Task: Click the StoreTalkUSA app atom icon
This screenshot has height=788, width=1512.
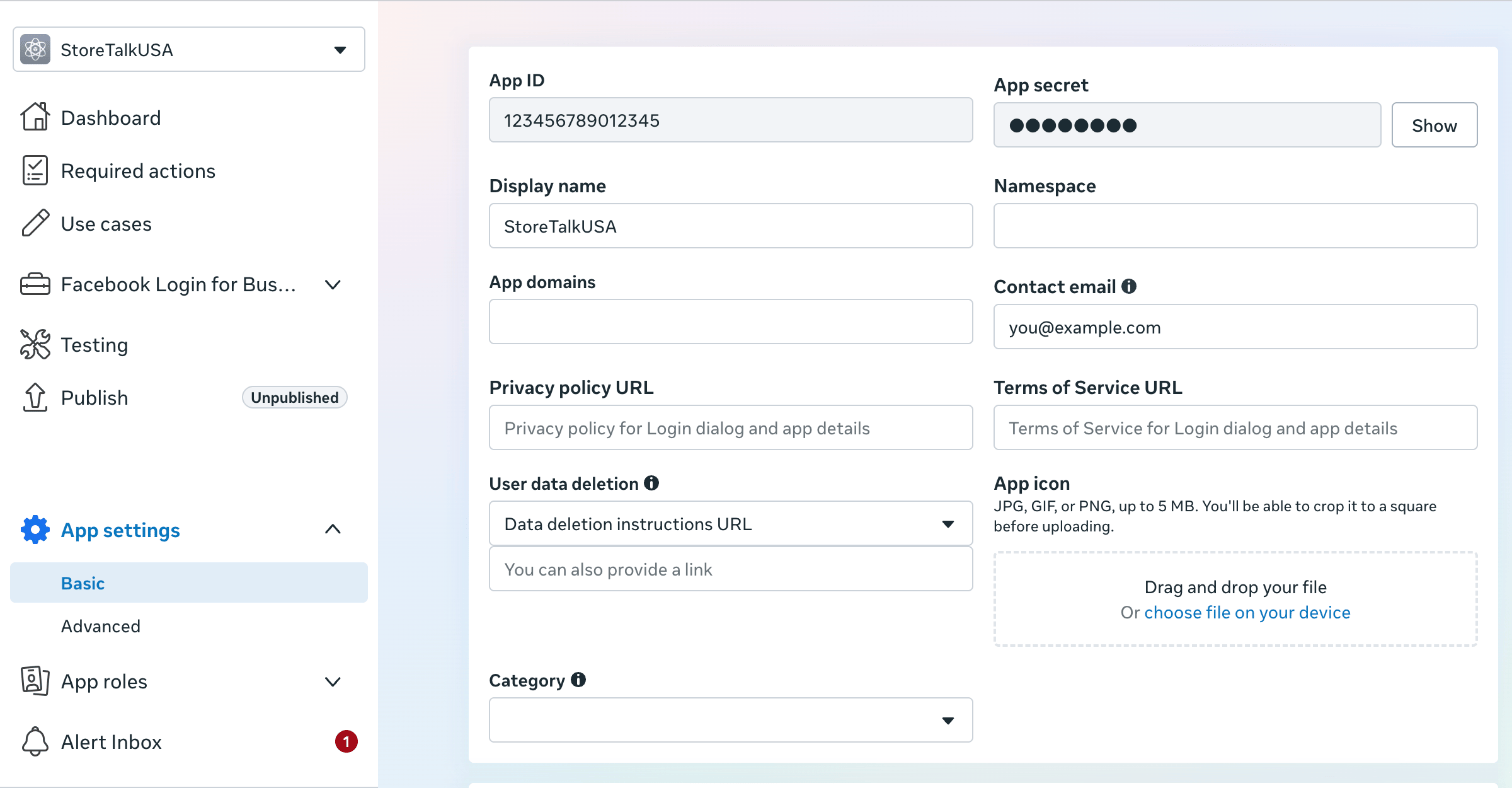Action: pos(35,49)
